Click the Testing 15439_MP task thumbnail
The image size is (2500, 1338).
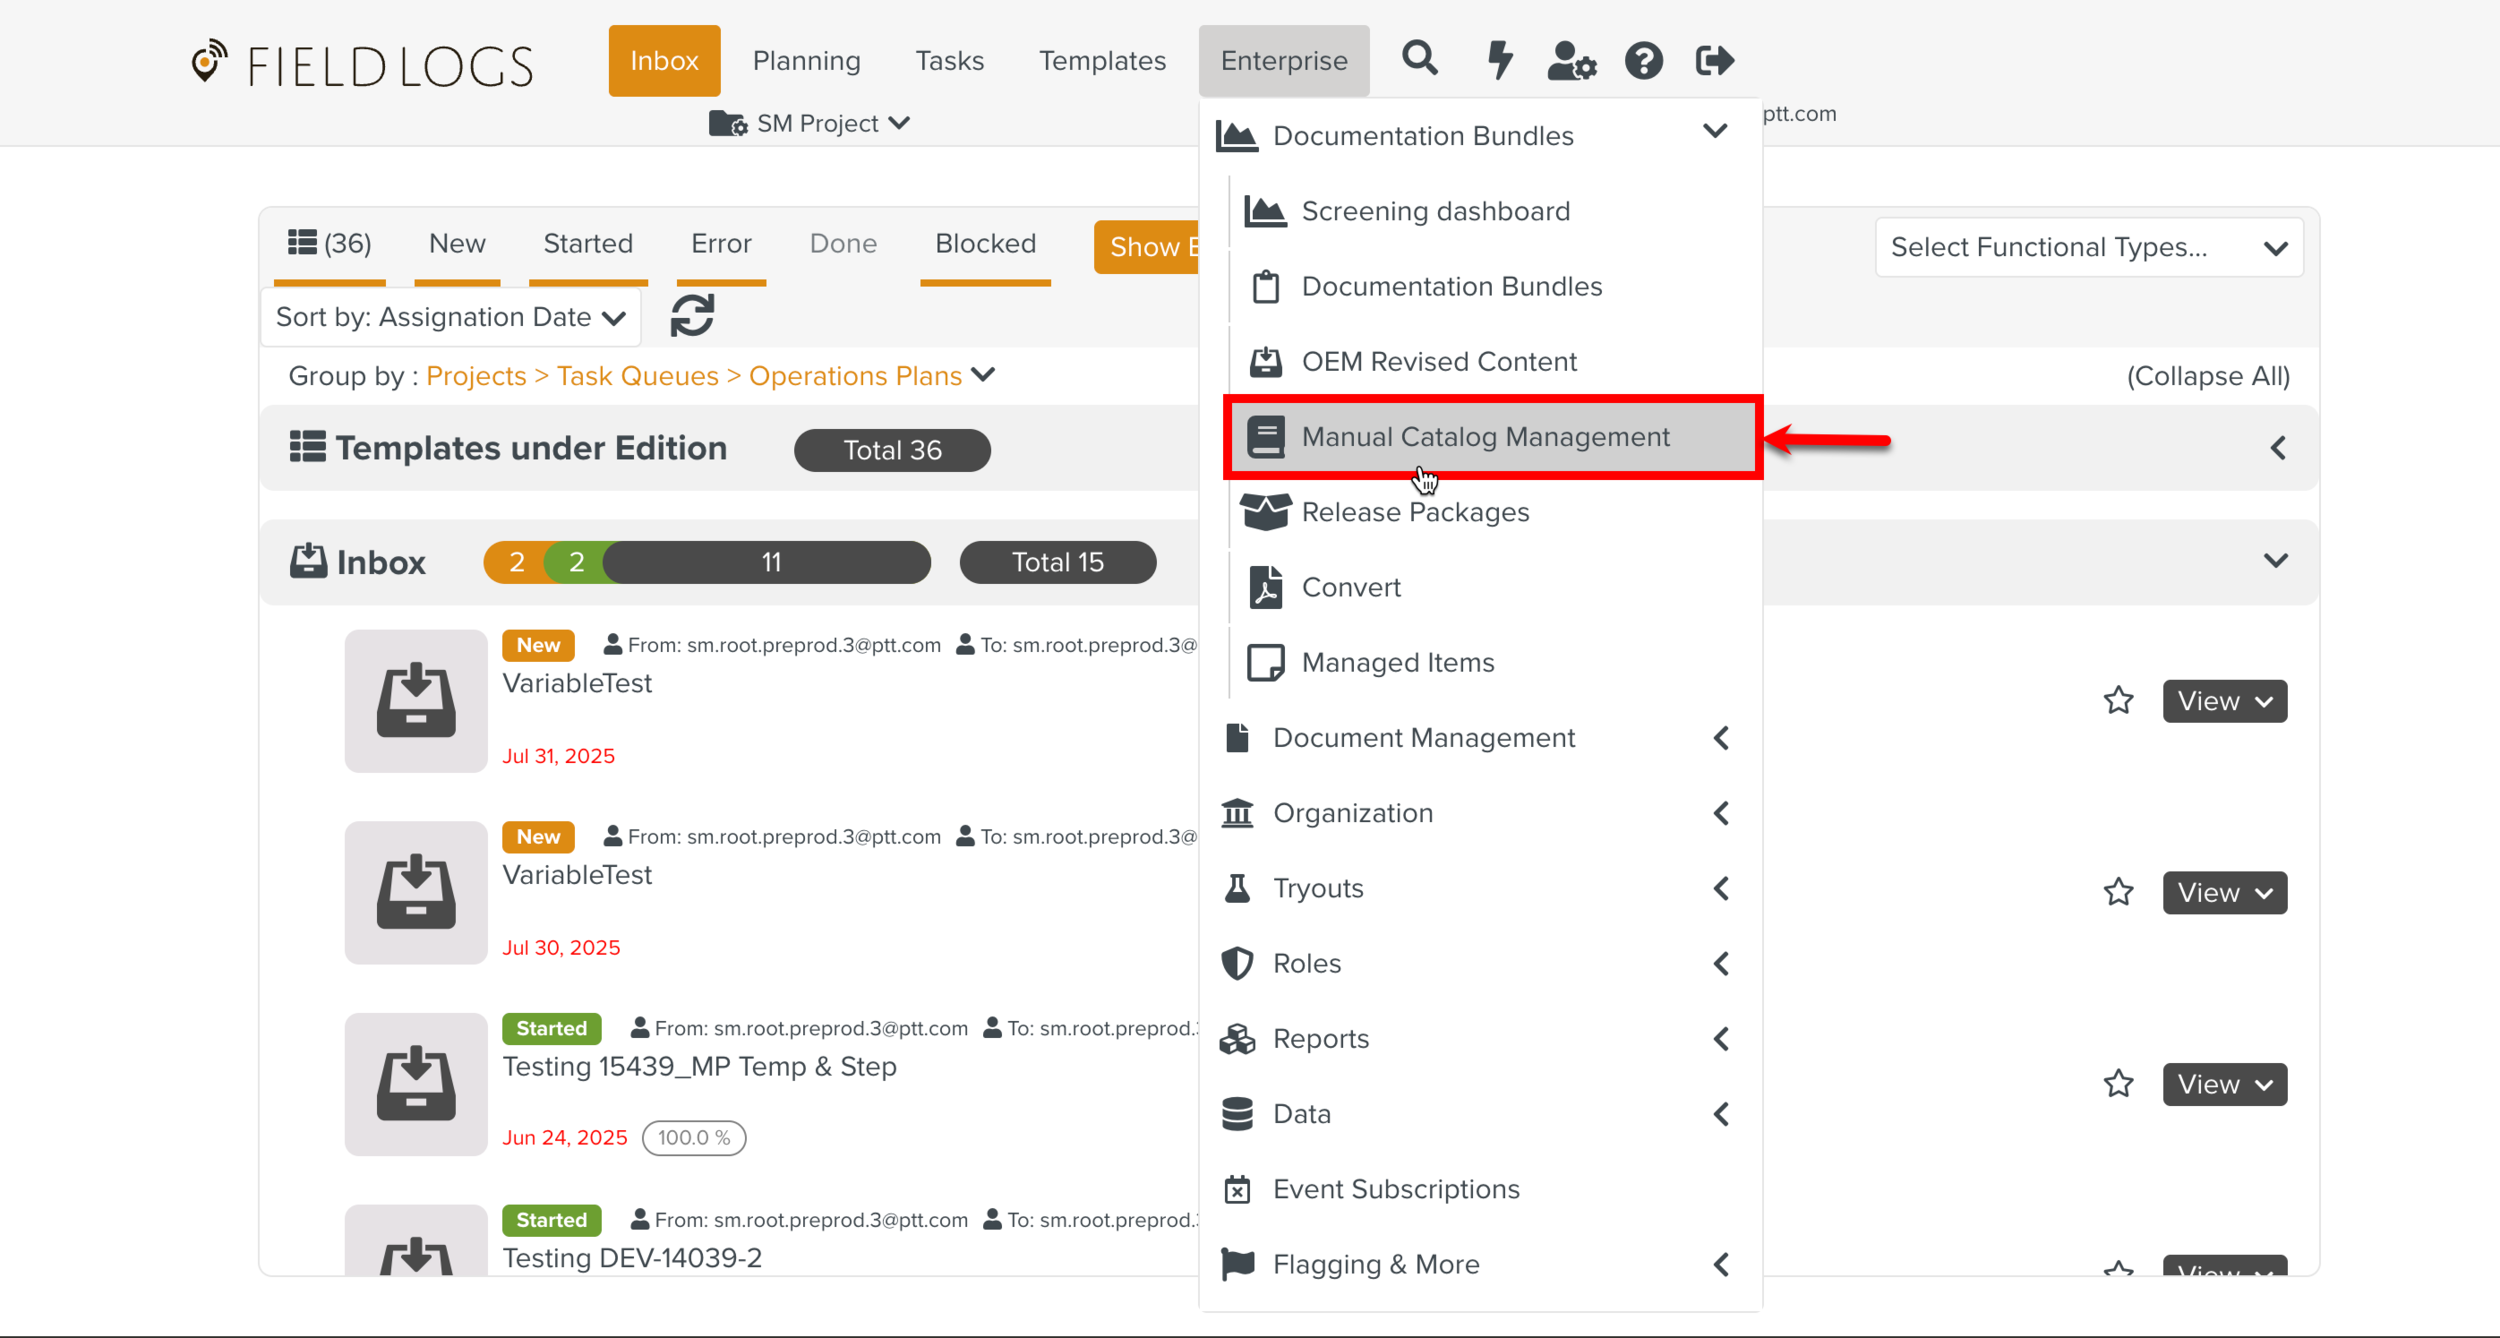point(416,1084)
